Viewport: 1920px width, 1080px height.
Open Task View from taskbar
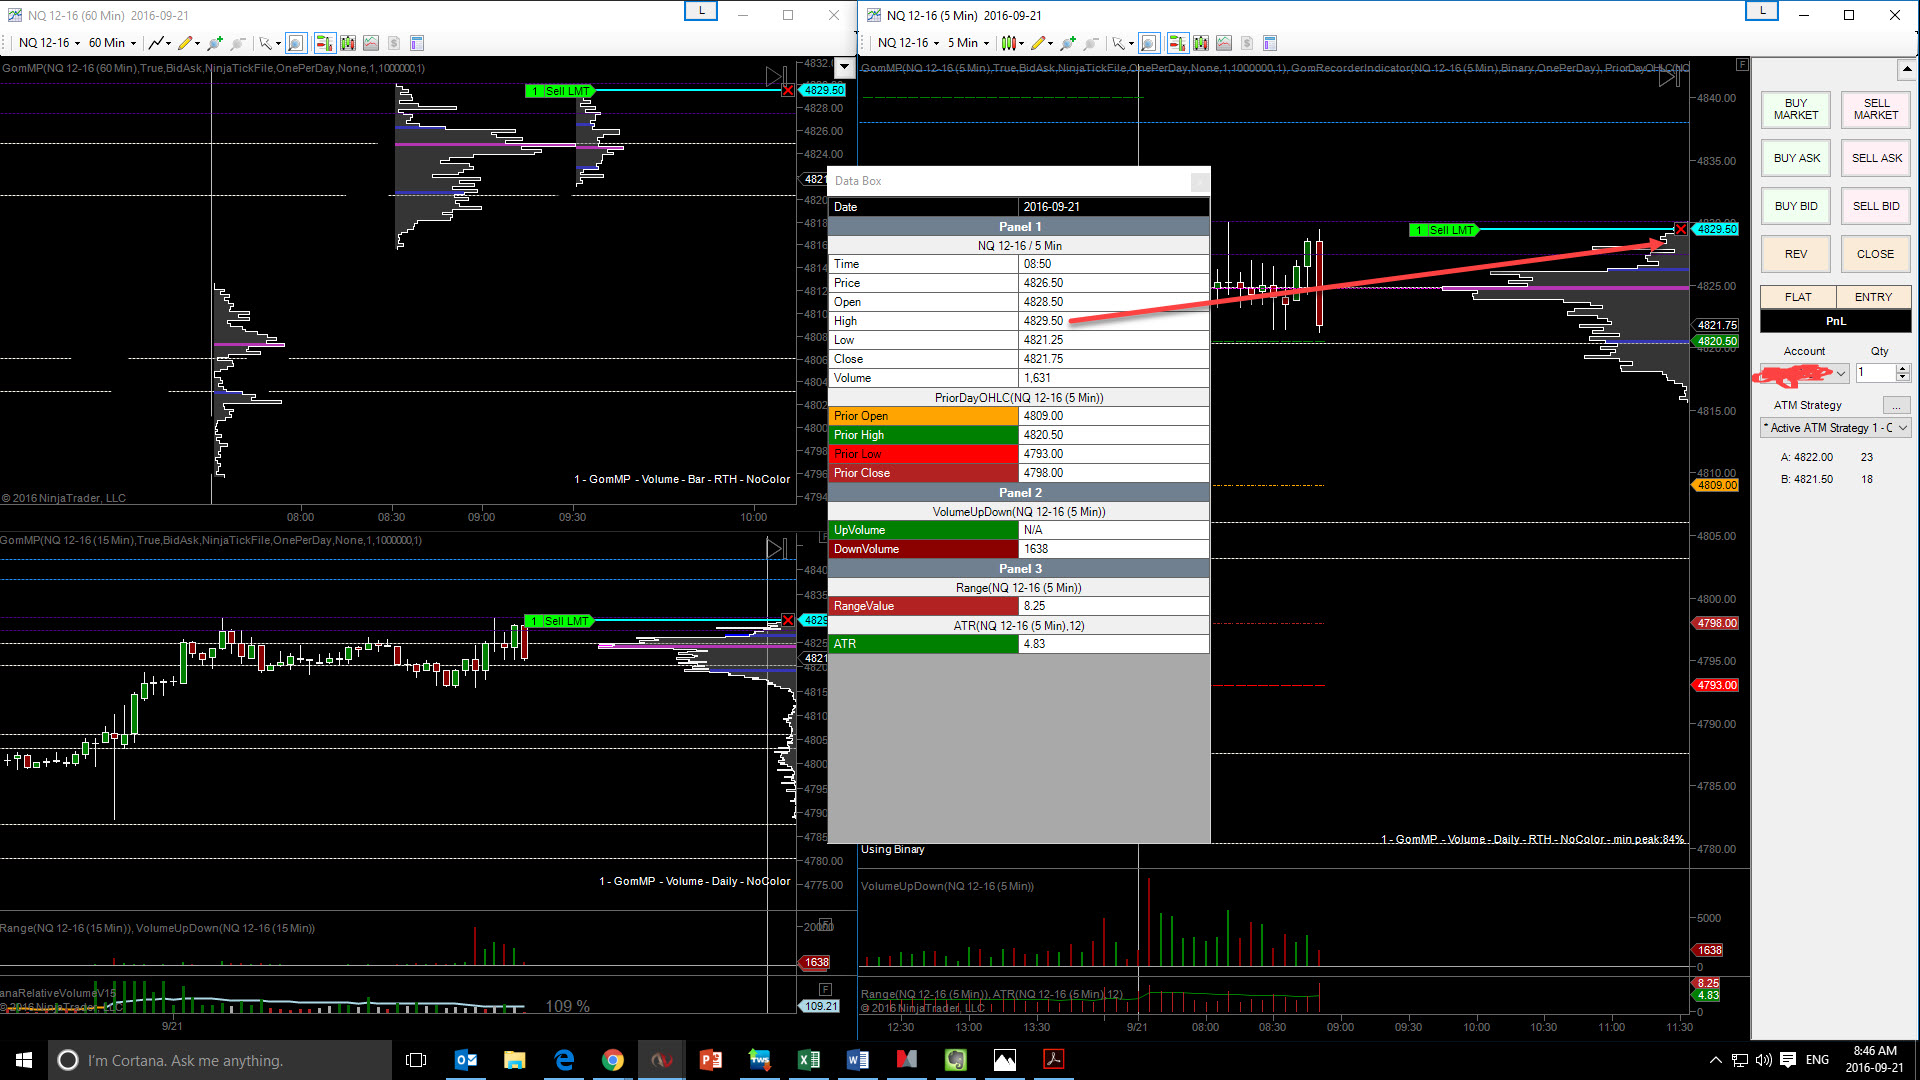coord(417,1060)
